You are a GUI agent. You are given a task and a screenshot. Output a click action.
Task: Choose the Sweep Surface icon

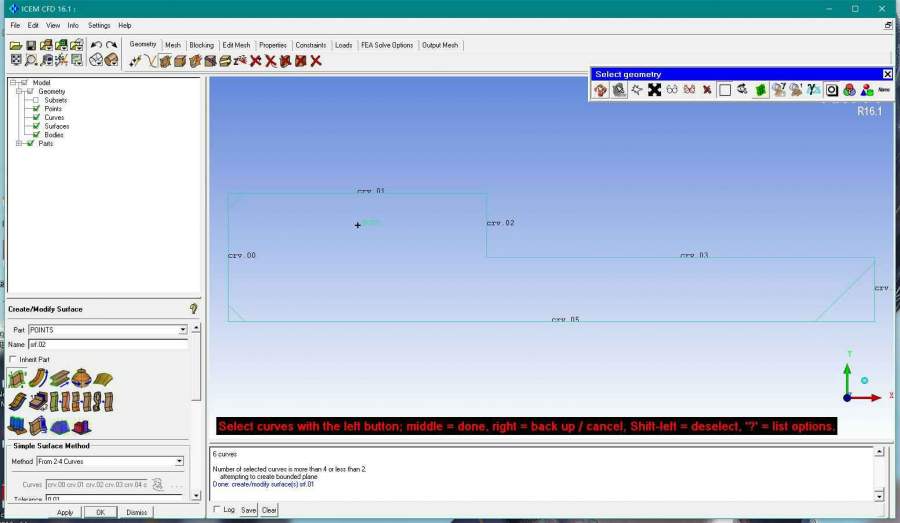(59, 378)
